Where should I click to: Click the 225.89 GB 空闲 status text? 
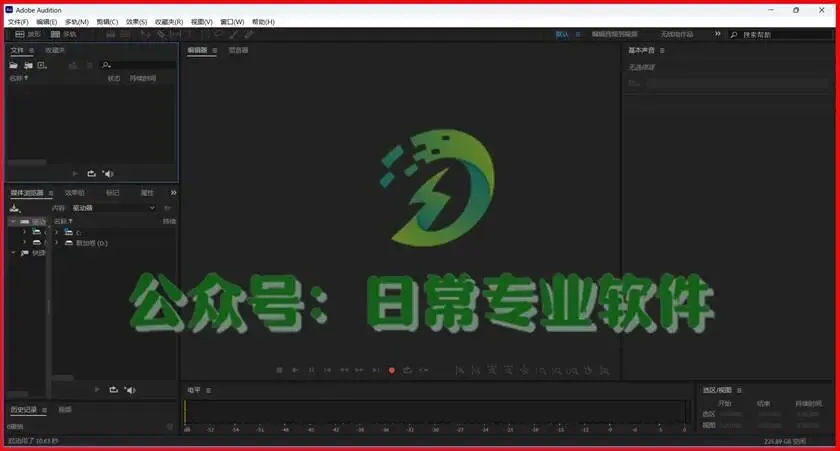click(x=785, y=441)
